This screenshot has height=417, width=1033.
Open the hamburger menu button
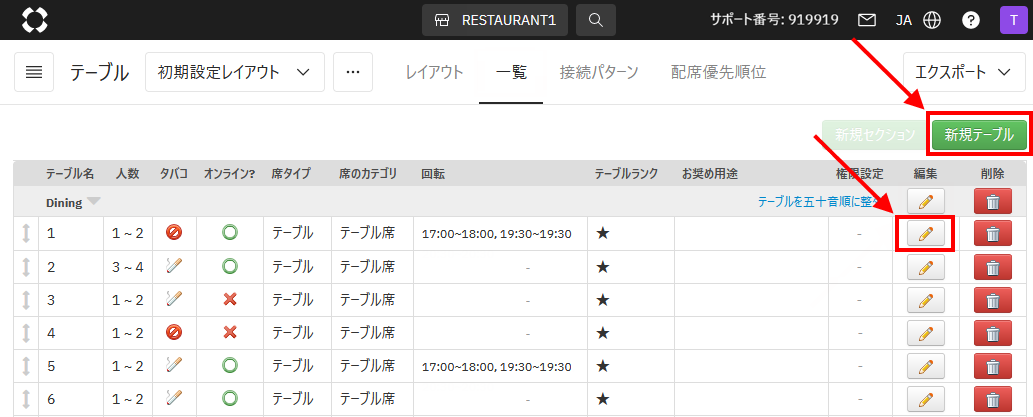pyautogui.click(x=34, y=73)
